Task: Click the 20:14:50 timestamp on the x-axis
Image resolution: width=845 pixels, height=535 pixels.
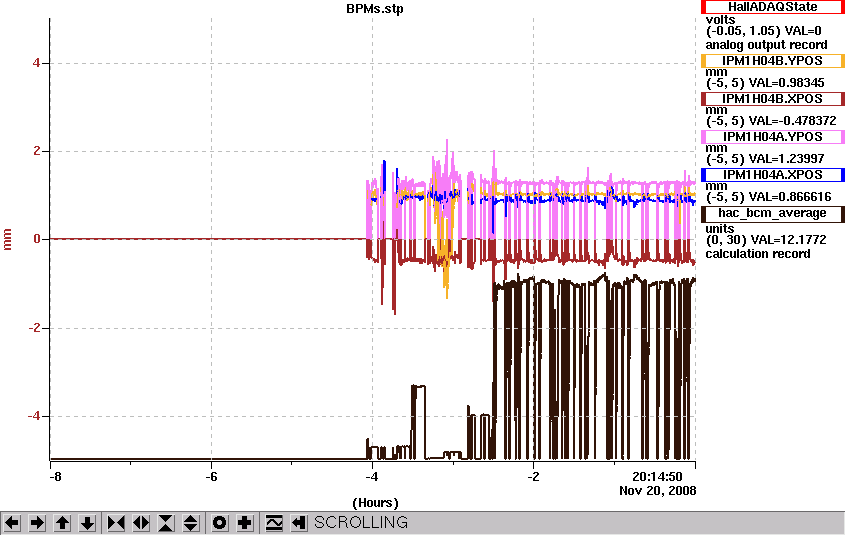Action: (x=657, y=477)
